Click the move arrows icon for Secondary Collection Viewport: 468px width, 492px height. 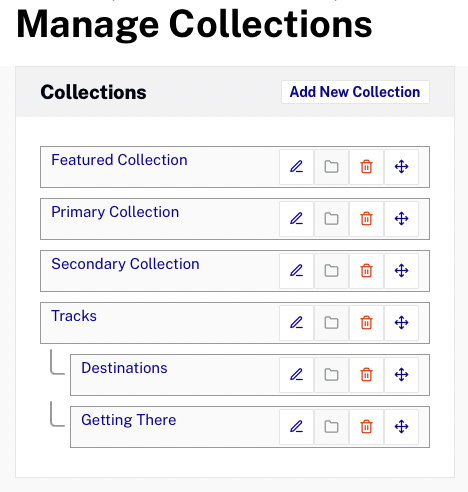[x=401, y=271]
